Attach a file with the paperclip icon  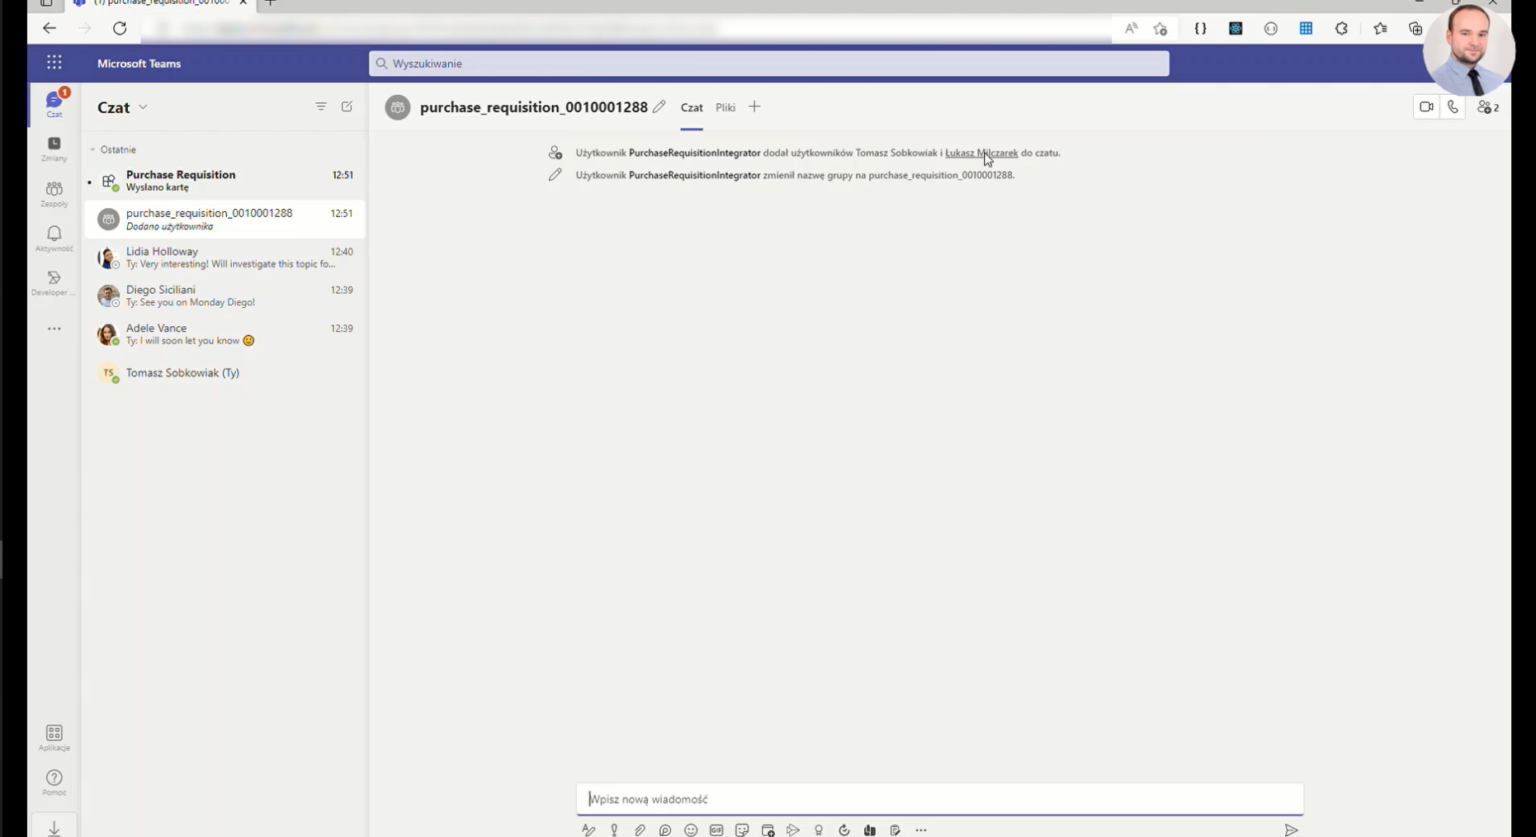click(x=639, y=829)
